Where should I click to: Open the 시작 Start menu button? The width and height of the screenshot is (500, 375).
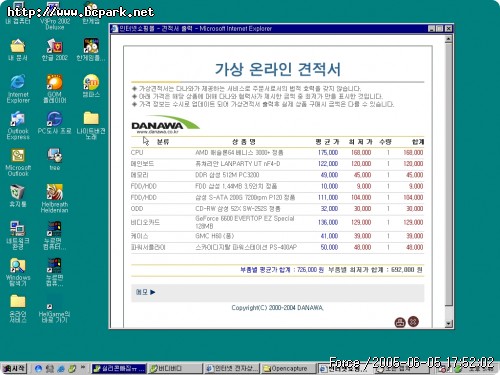[x=14, y=368]
